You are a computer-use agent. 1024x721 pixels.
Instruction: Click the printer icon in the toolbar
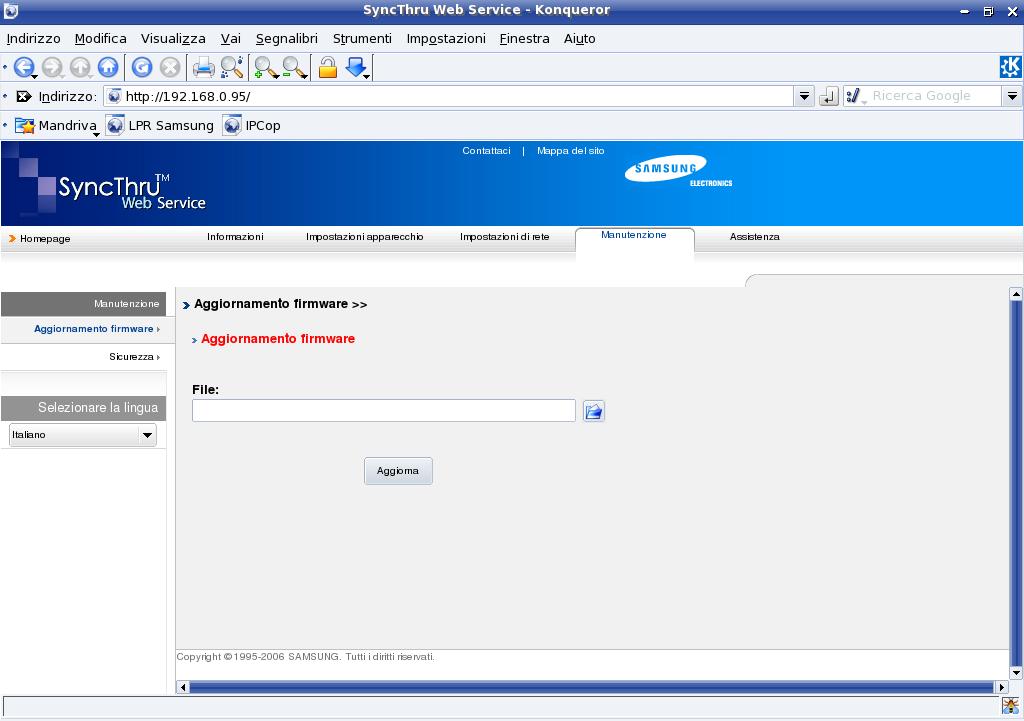[x=203, y=67]
